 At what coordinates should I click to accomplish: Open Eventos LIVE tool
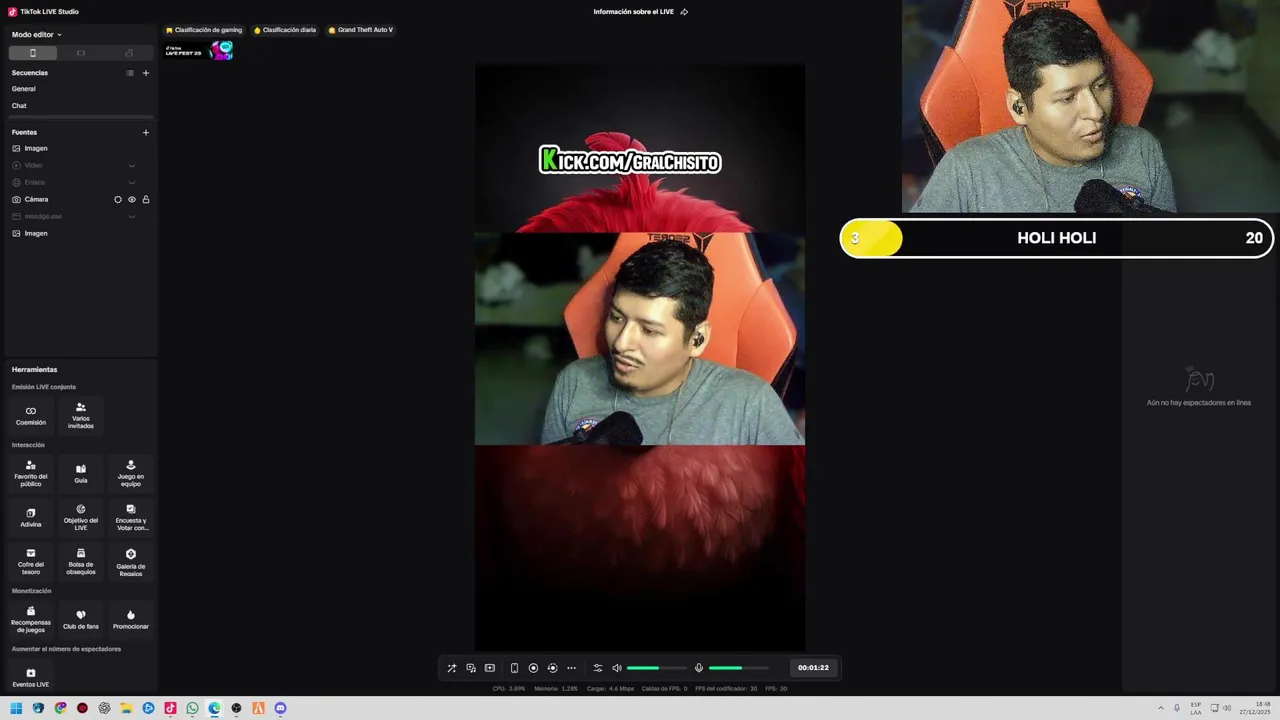pyautogui.click(x=31, y=677)
